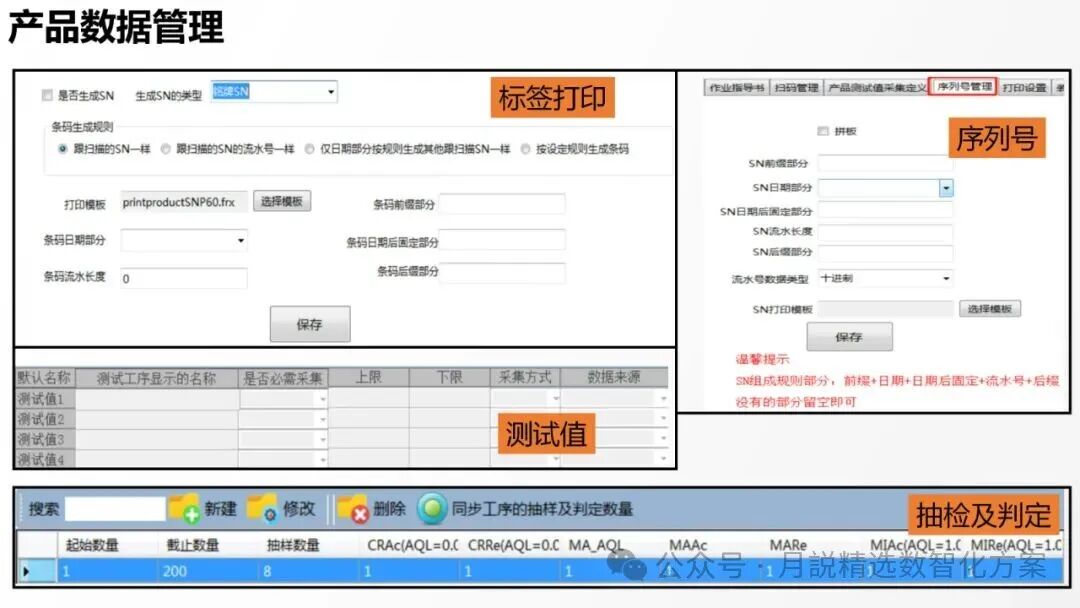Image resolution: width=1080 pixels, height=608 pixels.
Task: Open the 流水号数据类型 dropdown showing 十进制
Action: (x=946, y=278)
